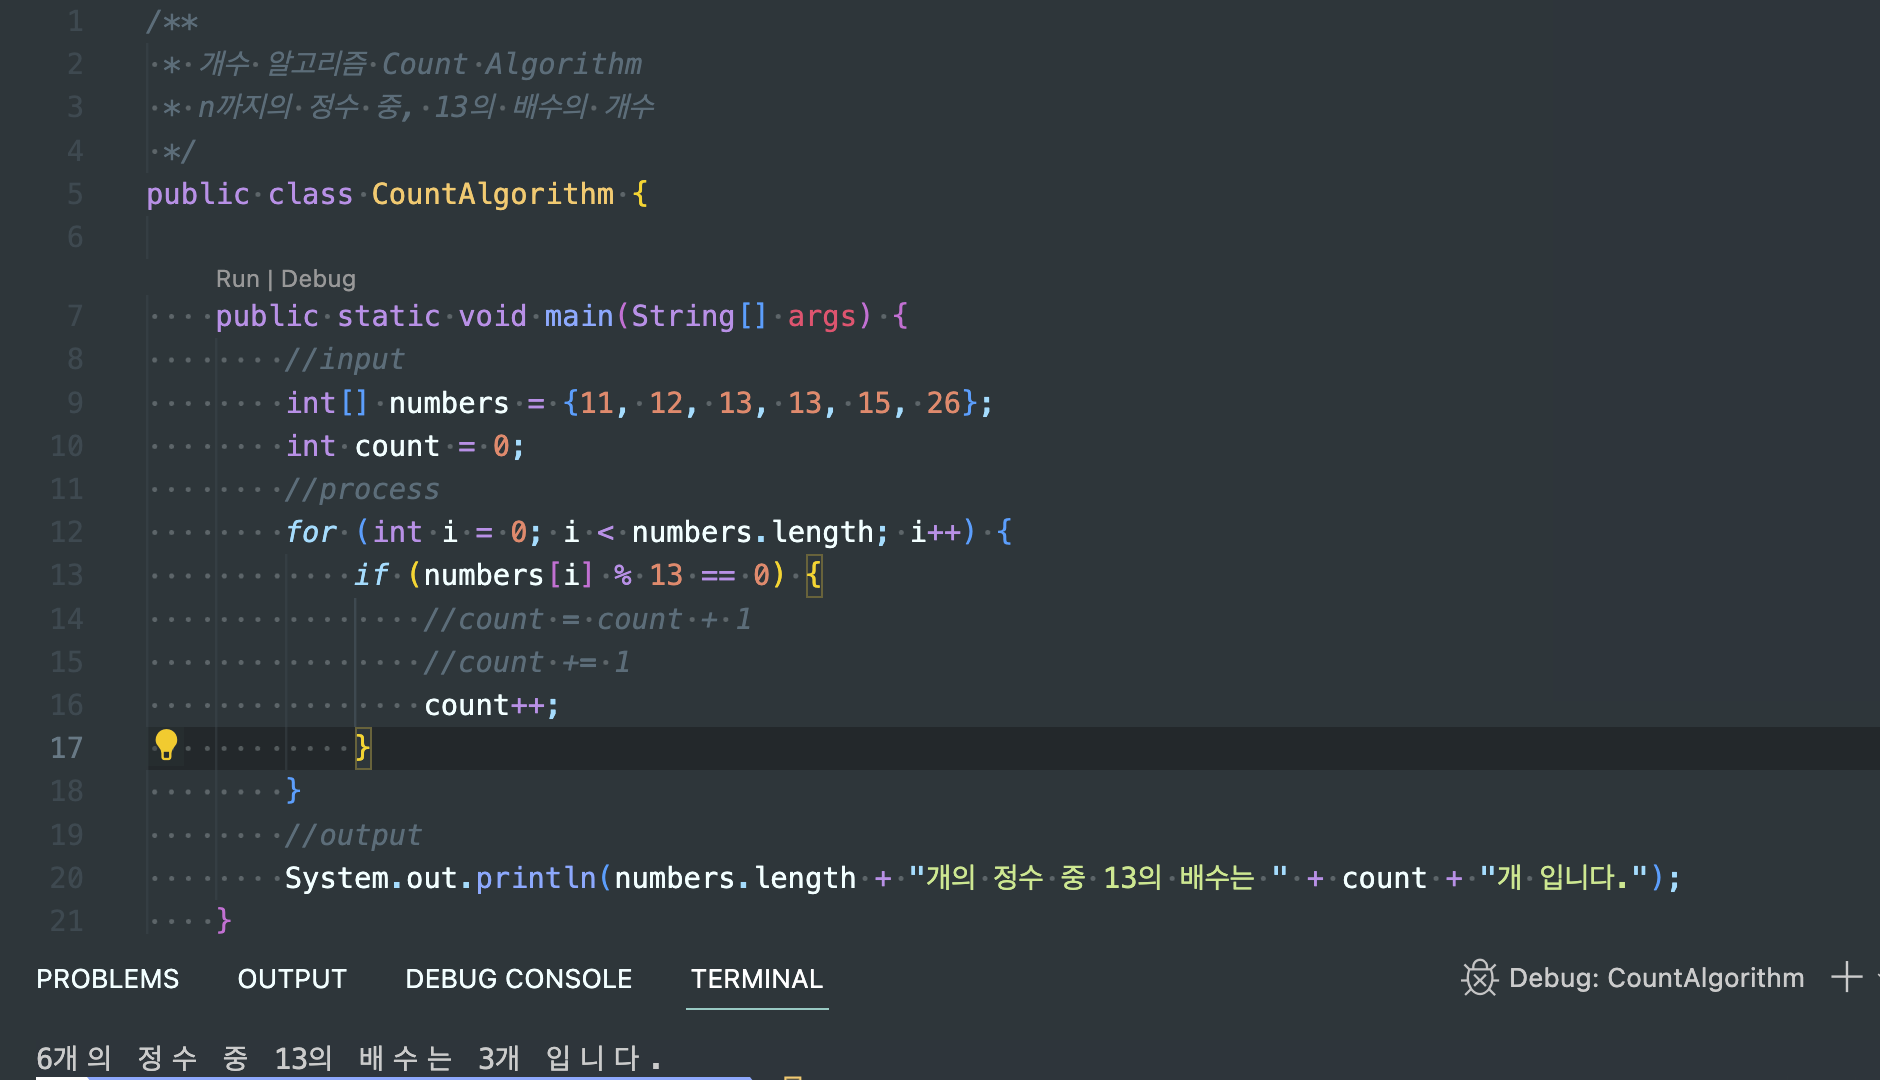
Task: Run main via the Run code lens
Action: coord(237,278)
